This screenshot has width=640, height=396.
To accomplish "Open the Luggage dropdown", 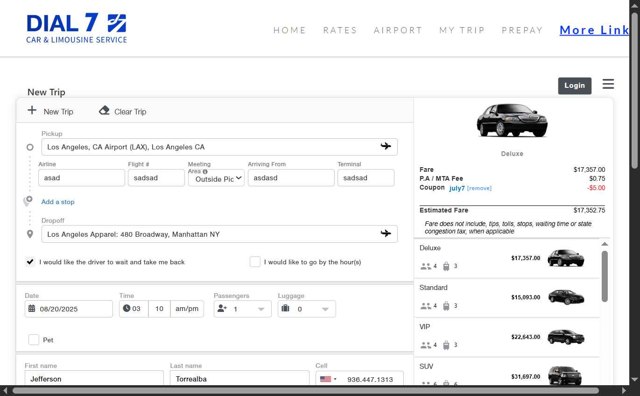I will tap(307, 309).
